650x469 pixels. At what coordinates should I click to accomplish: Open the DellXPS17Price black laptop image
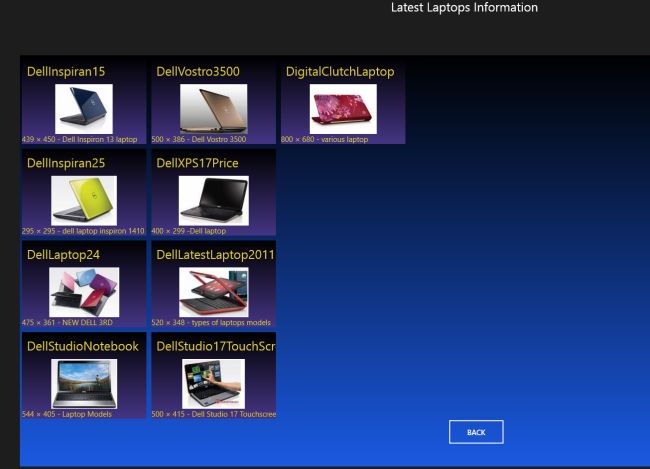[x=213, y=200]
